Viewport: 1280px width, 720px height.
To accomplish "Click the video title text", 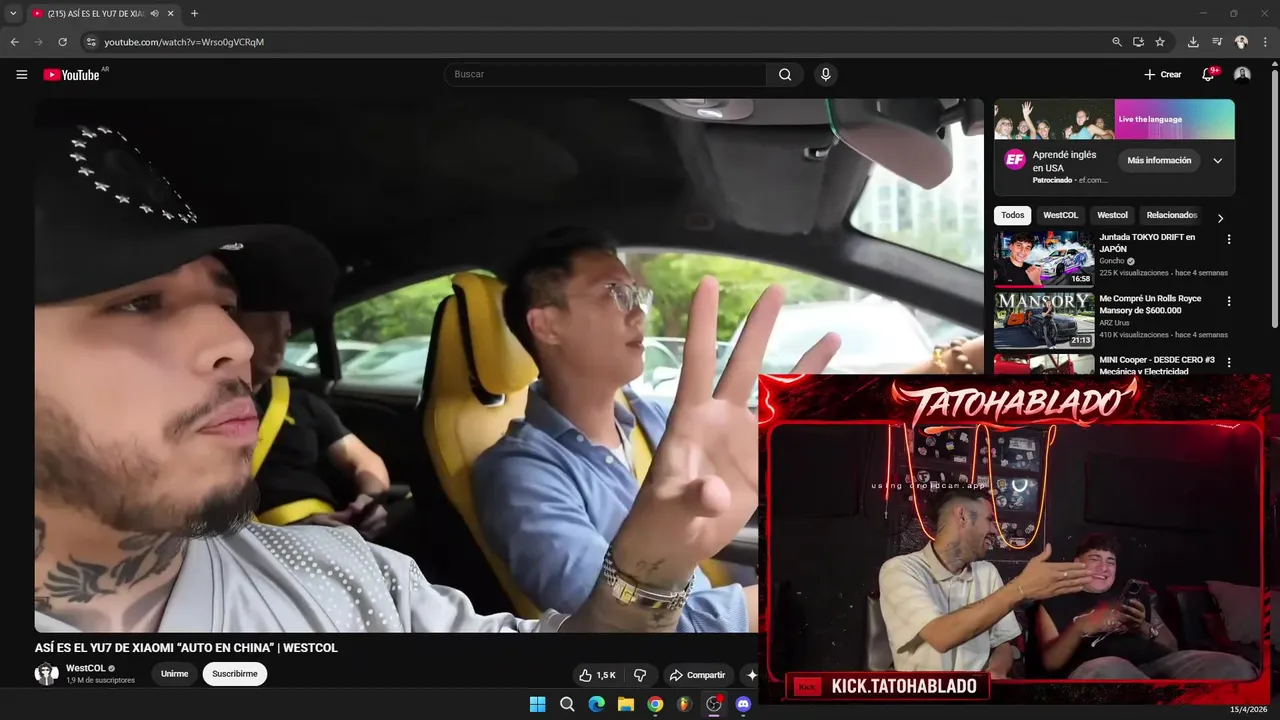I will click(x=186, y=648).
